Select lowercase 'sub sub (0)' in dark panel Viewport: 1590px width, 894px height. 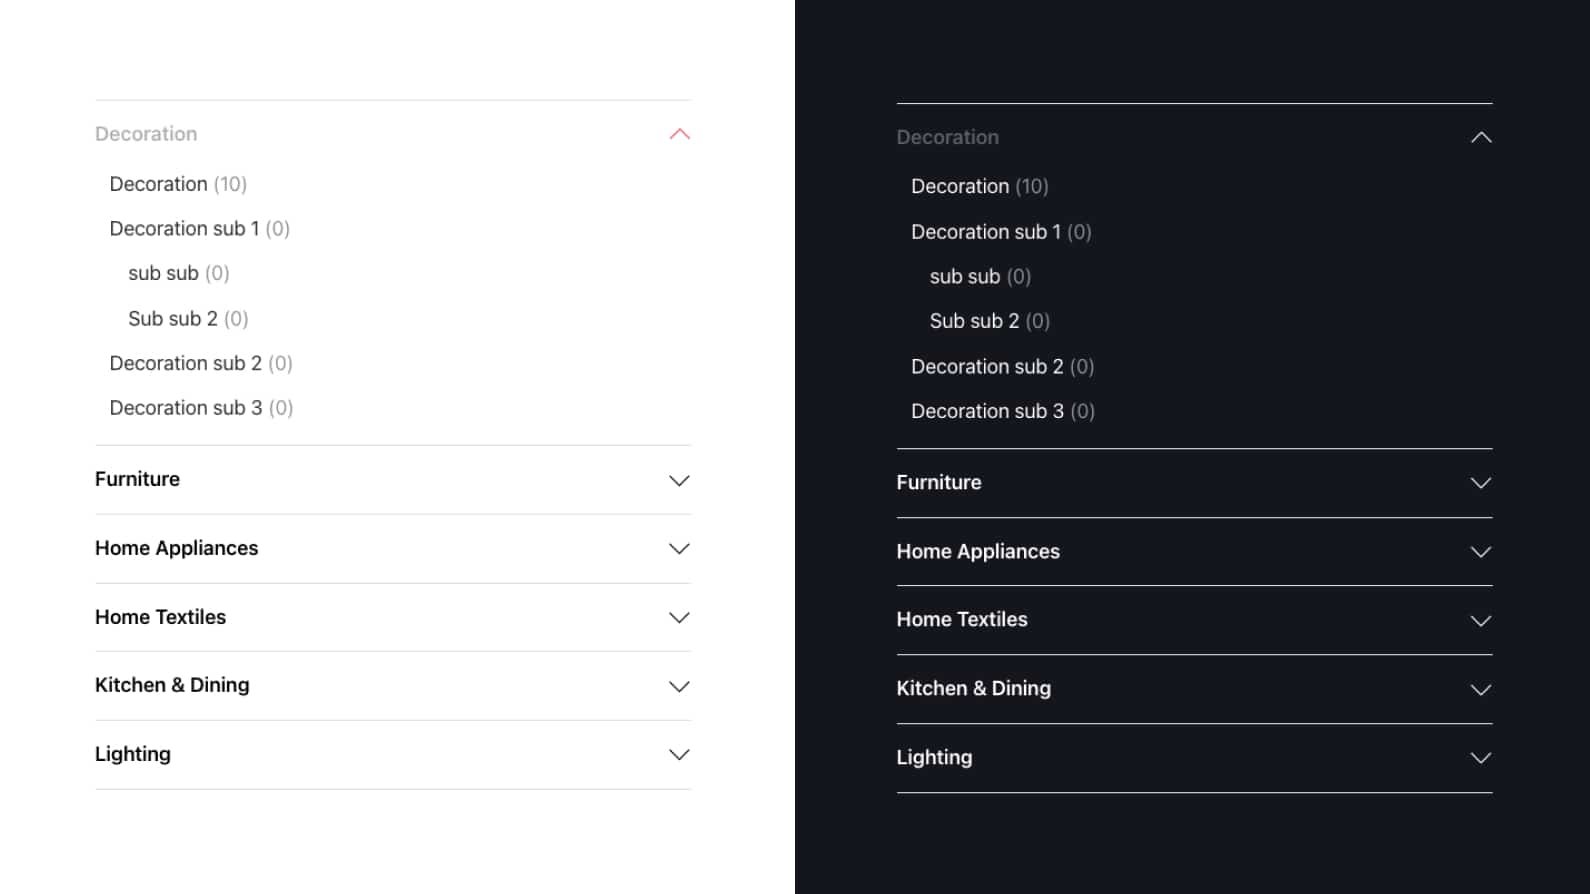pos(980,276)
